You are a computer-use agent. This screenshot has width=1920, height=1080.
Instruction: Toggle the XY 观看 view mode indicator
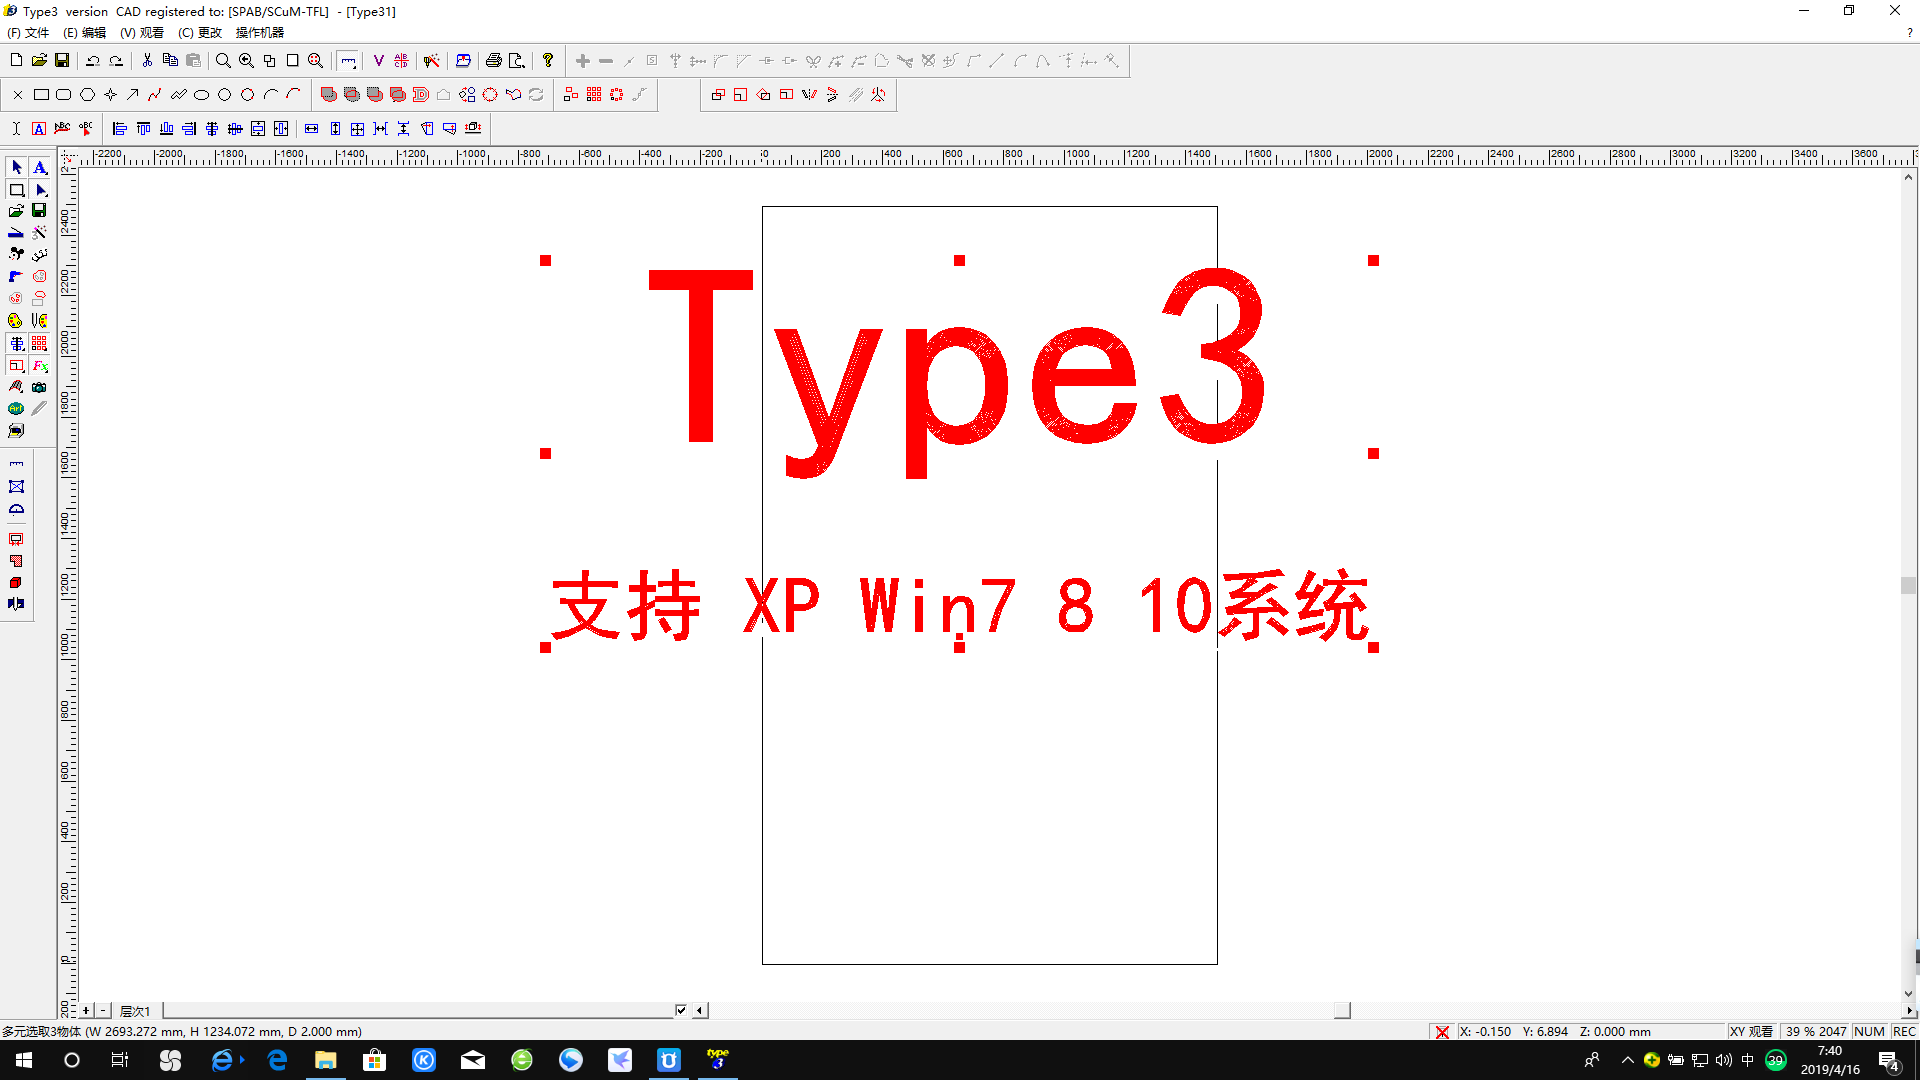[x=1751, y=1031]
